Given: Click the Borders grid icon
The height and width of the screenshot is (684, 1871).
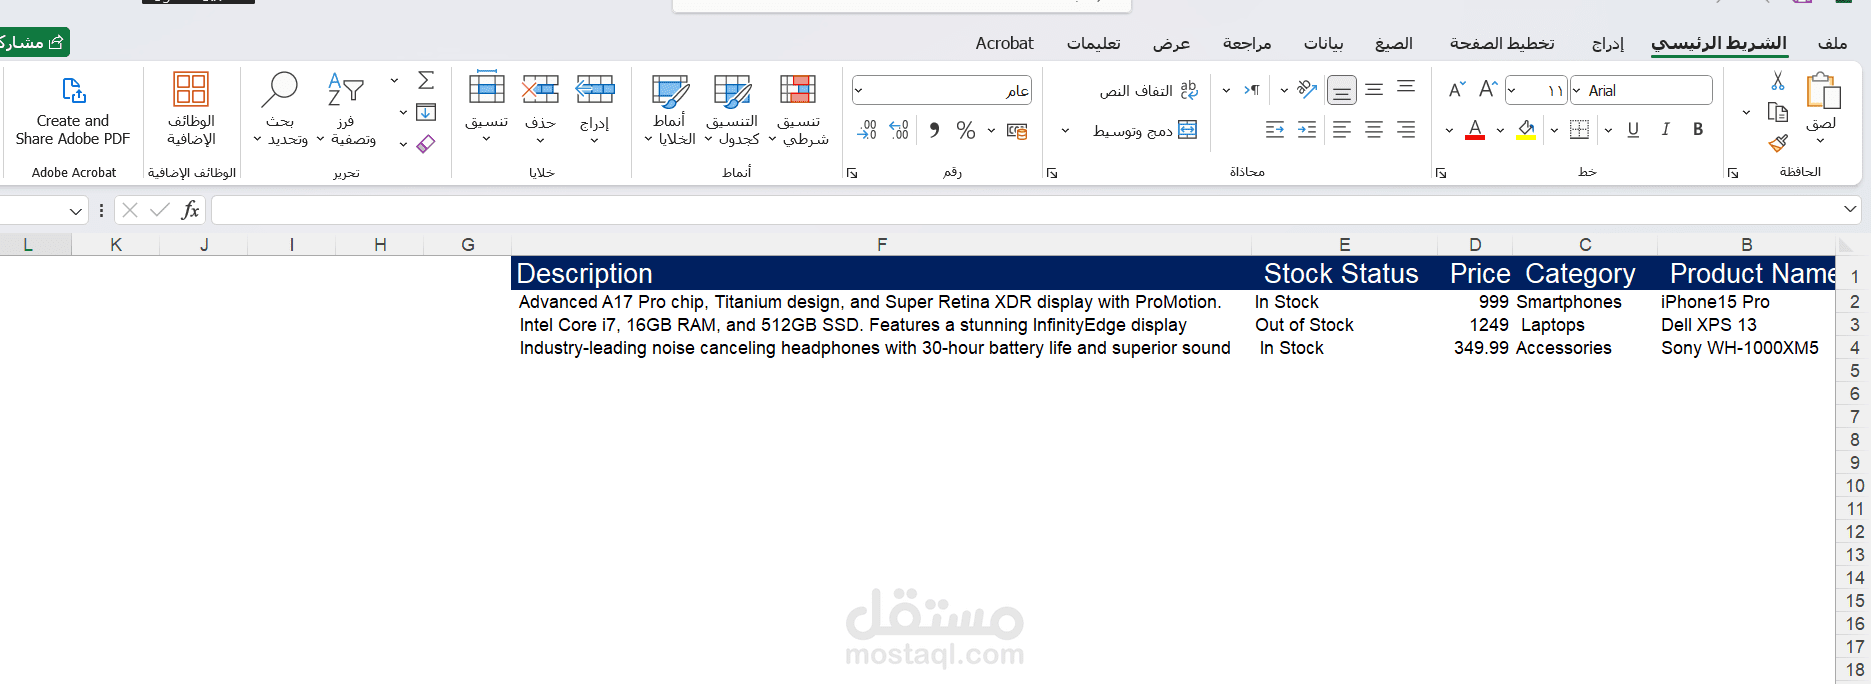Looking at the screenshot, I should [1580, 129].
